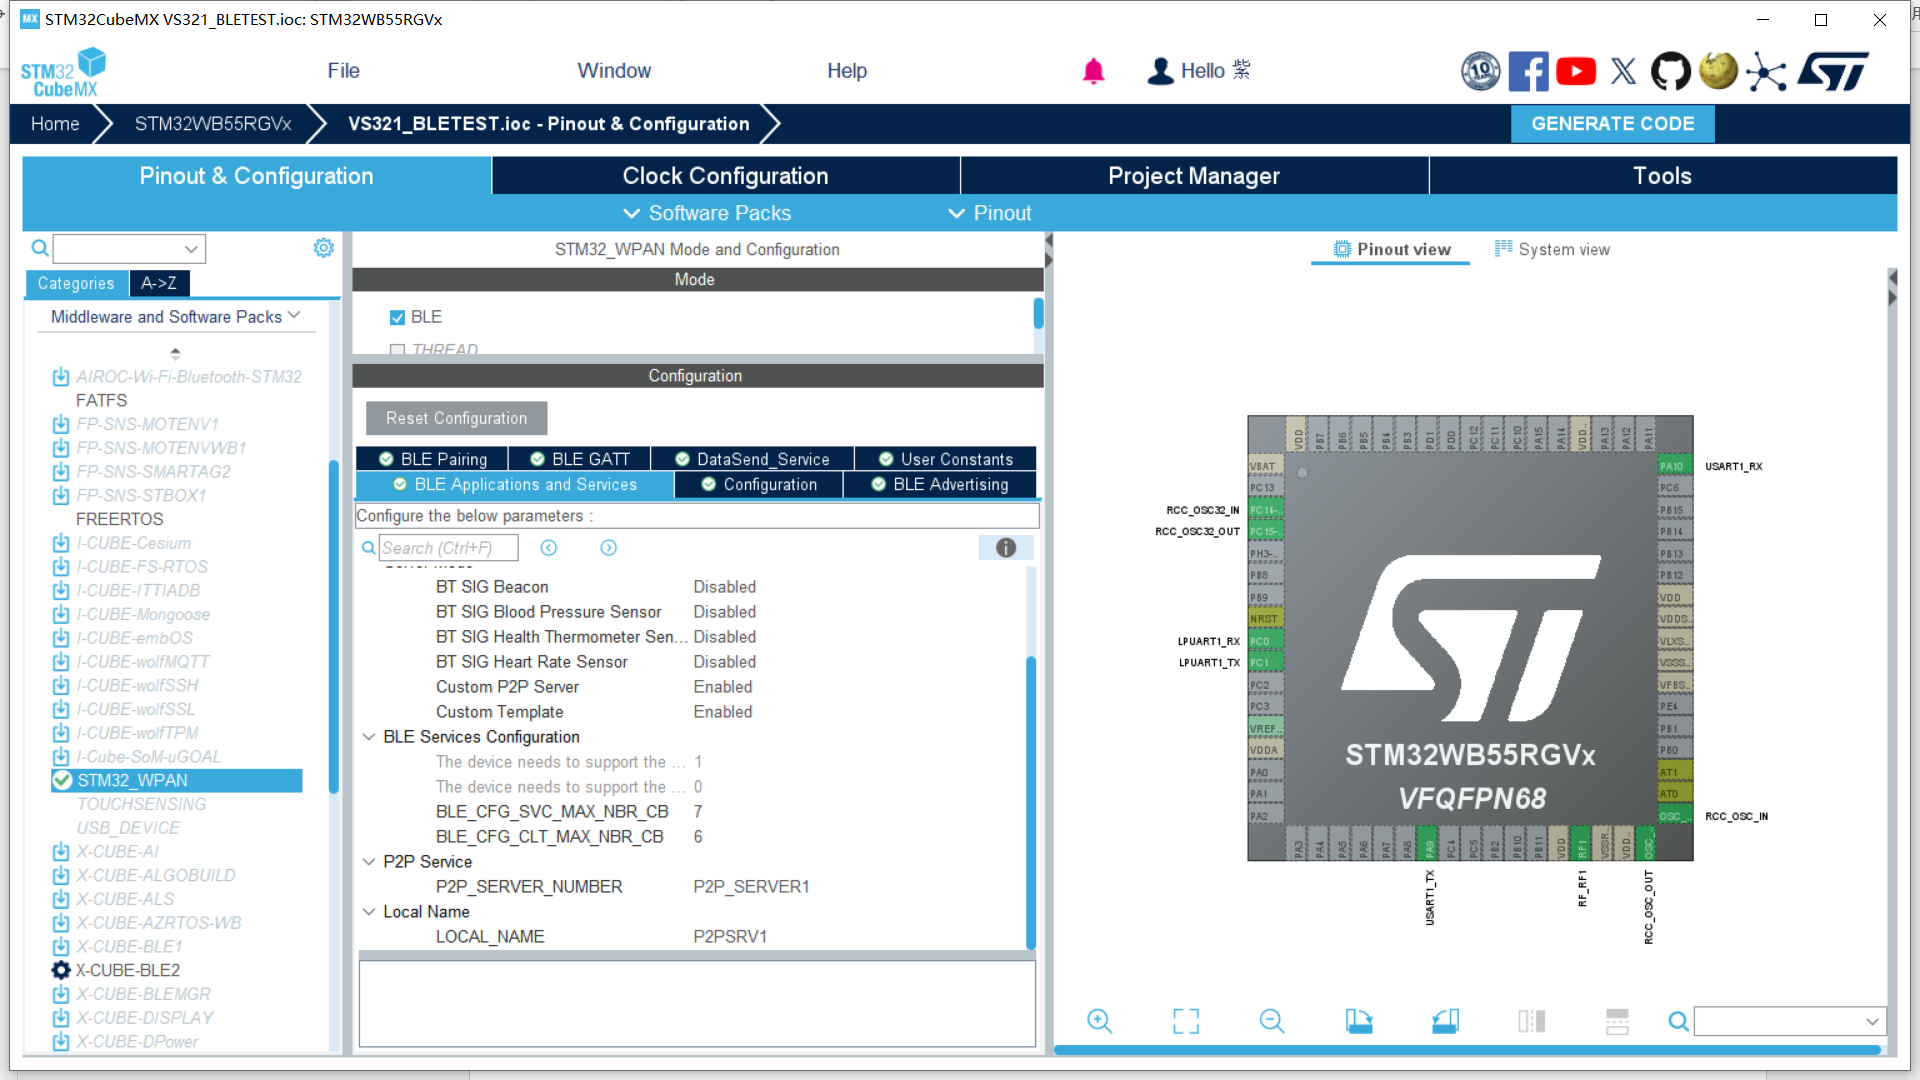Rotate the chip counterclockwise
The height and width of the screenshot is (1080, 1920).
click(1445, 1021)
